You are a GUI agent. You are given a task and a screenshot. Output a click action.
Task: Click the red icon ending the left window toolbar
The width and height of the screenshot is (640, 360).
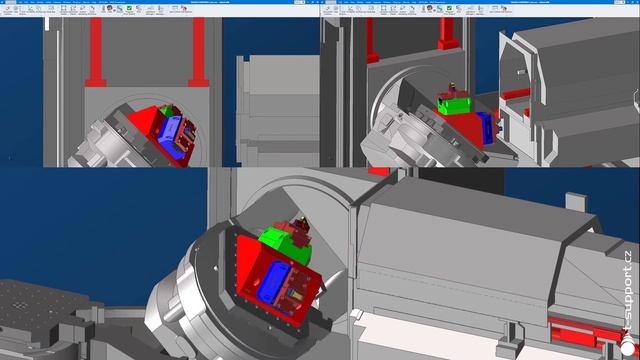pyautogui.click(x=184, y=8)
